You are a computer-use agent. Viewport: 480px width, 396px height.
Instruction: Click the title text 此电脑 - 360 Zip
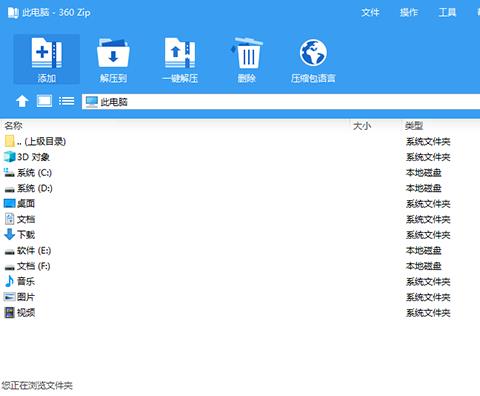click(x=56, y=13)
